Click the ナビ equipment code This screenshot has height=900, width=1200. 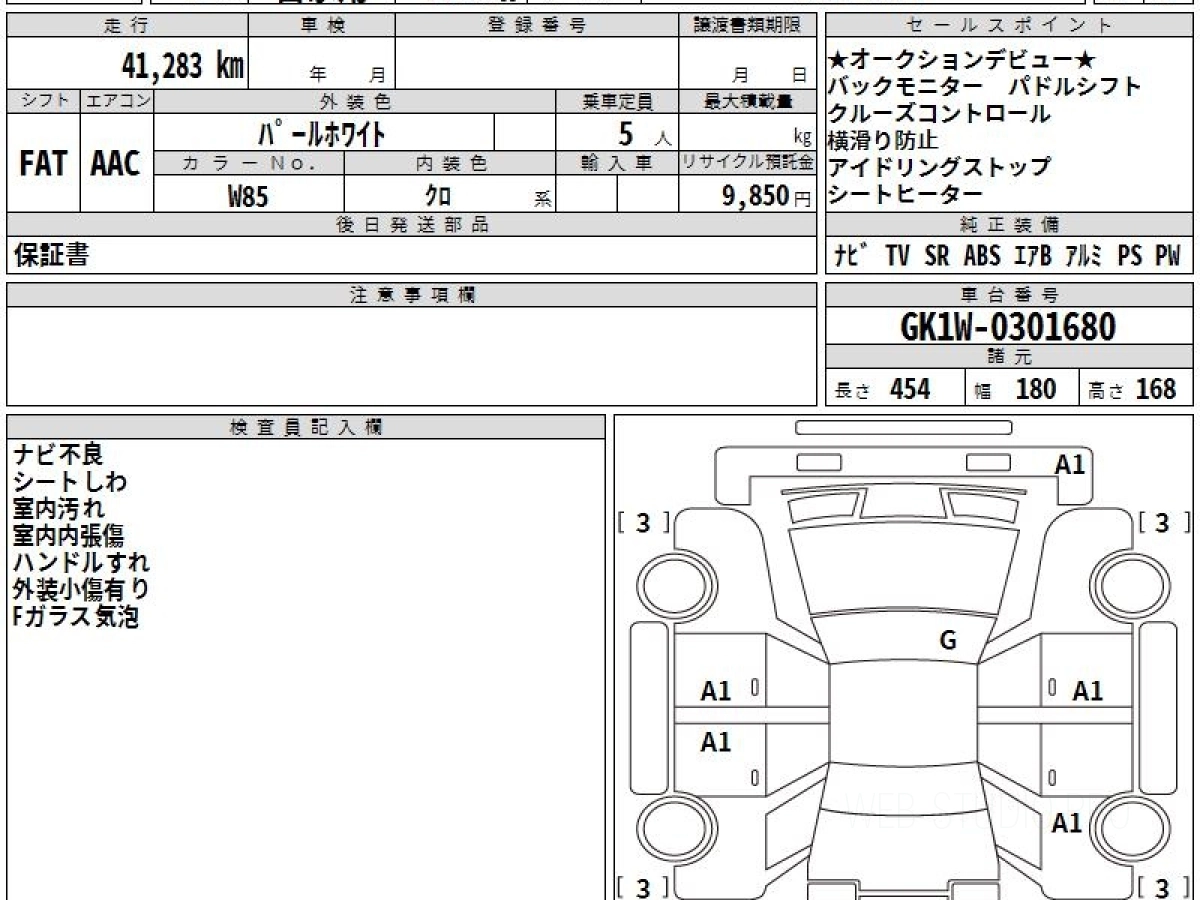851,256
